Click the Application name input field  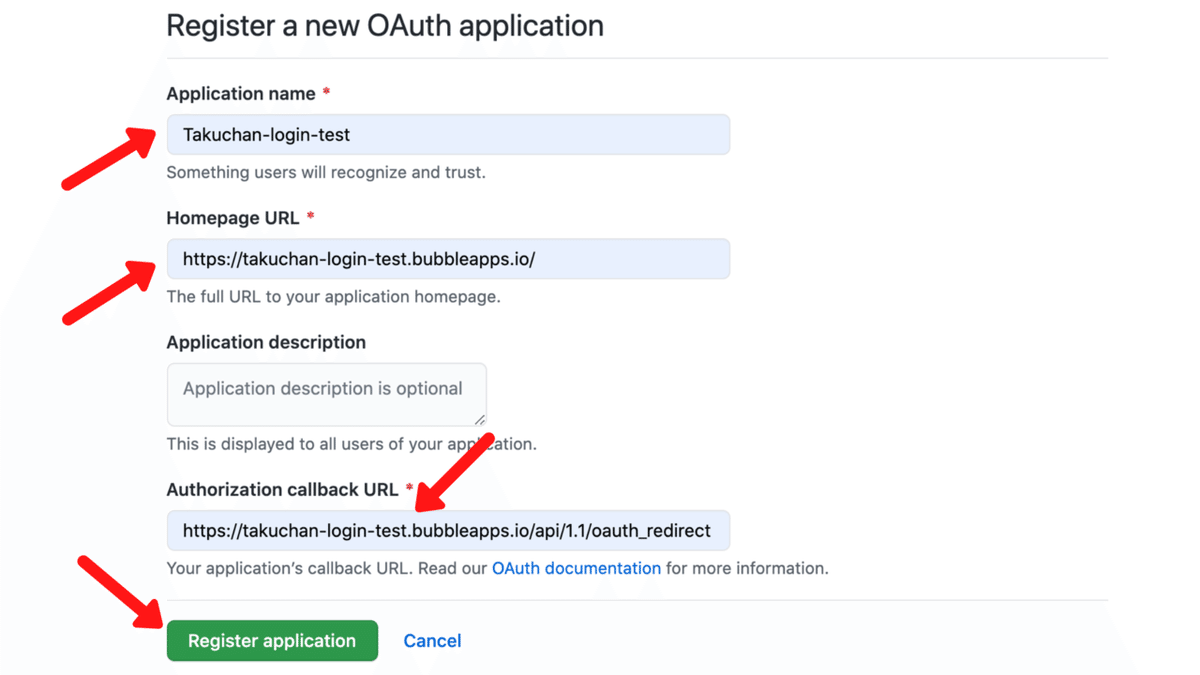coord(448,135)
